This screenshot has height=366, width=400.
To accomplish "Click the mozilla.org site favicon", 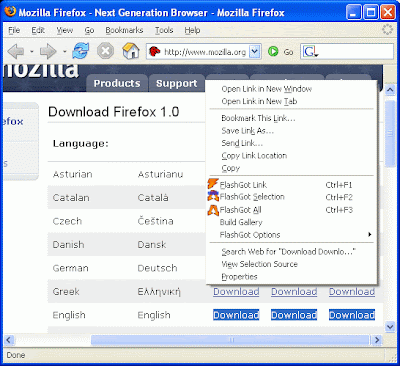I will tap(154, 52).
